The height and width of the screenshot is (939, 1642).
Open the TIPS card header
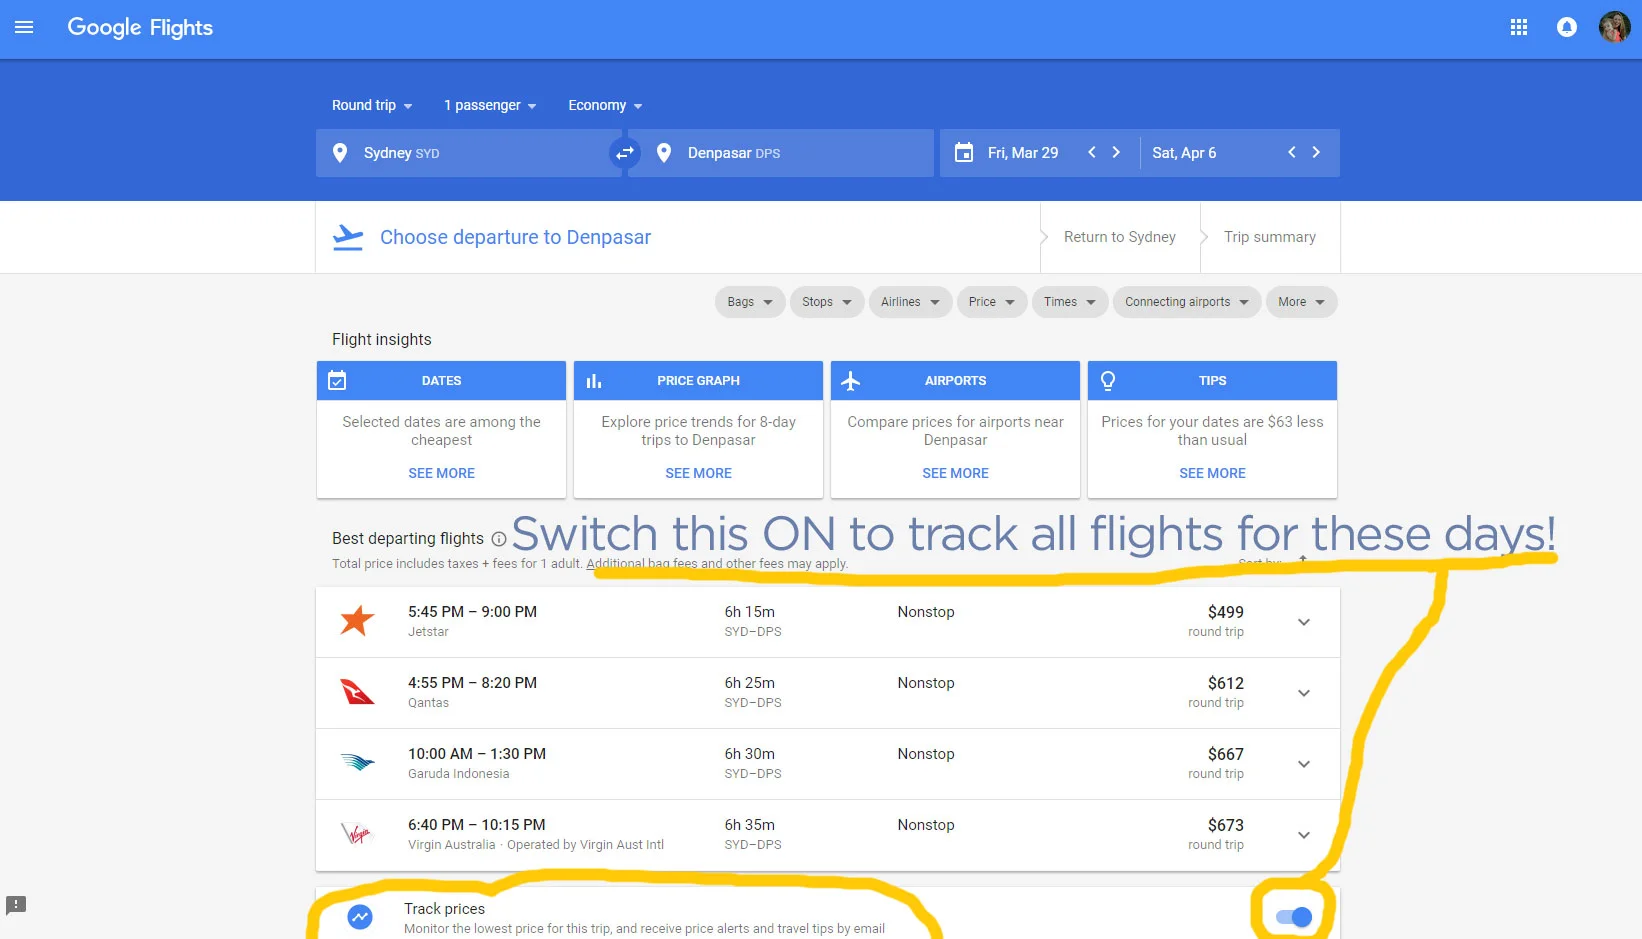point(1212,380)
